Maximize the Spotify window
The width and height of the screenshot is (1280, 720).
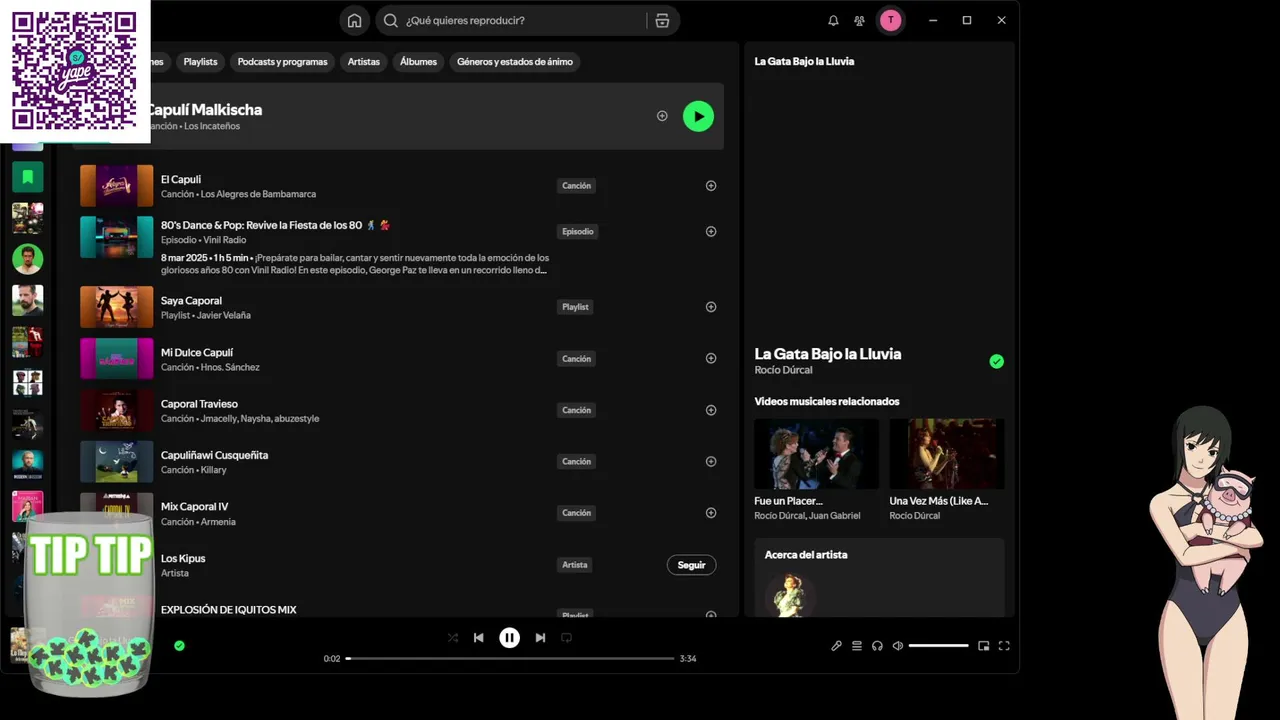tap(967, 20)
